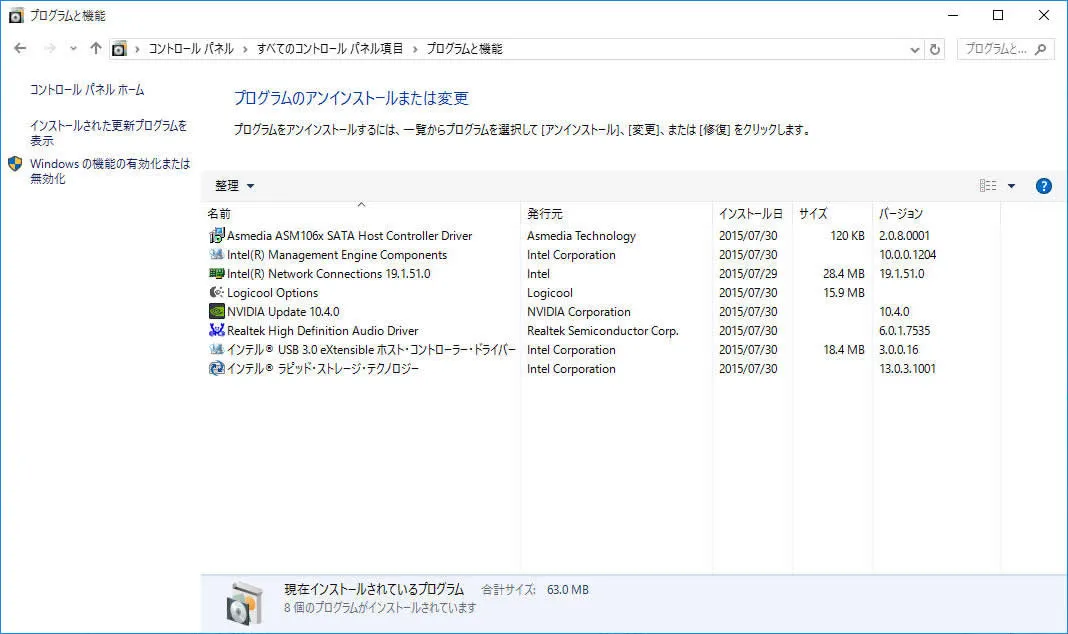The height and width of the screenshot is (634, 1068).
Task: Select Realtek High Definition Audio Driver entry
Action: (x=323, y=331)
